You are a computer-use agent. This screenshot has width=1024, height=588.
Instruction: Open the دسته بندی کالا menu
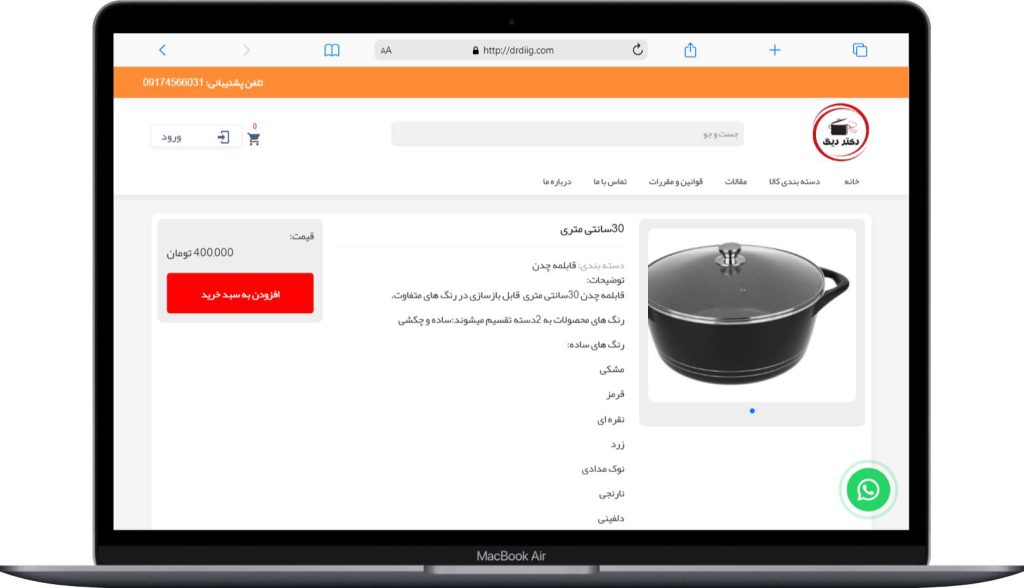coord(794,182)
